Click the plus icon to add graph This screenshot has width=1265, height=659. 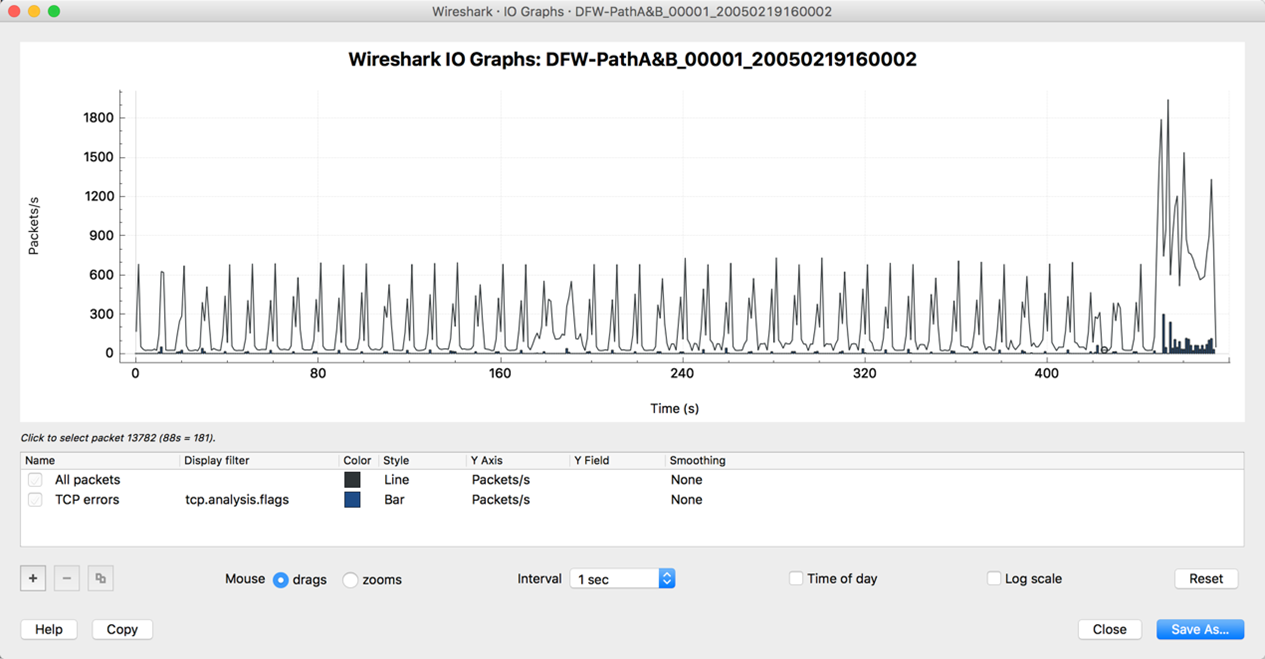point(33,578)
